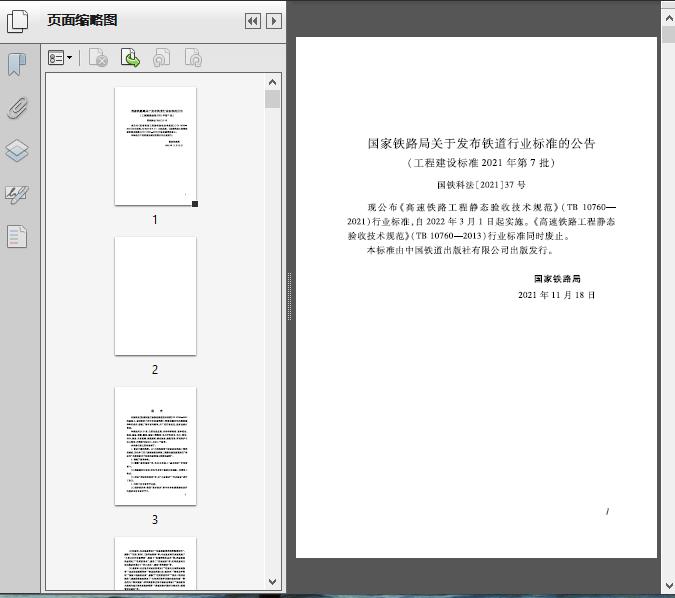Image resolution: width=675 pixels, height=598 pixels.
Task: Click the document view scroll up arrow
Action: click(669, 18)
